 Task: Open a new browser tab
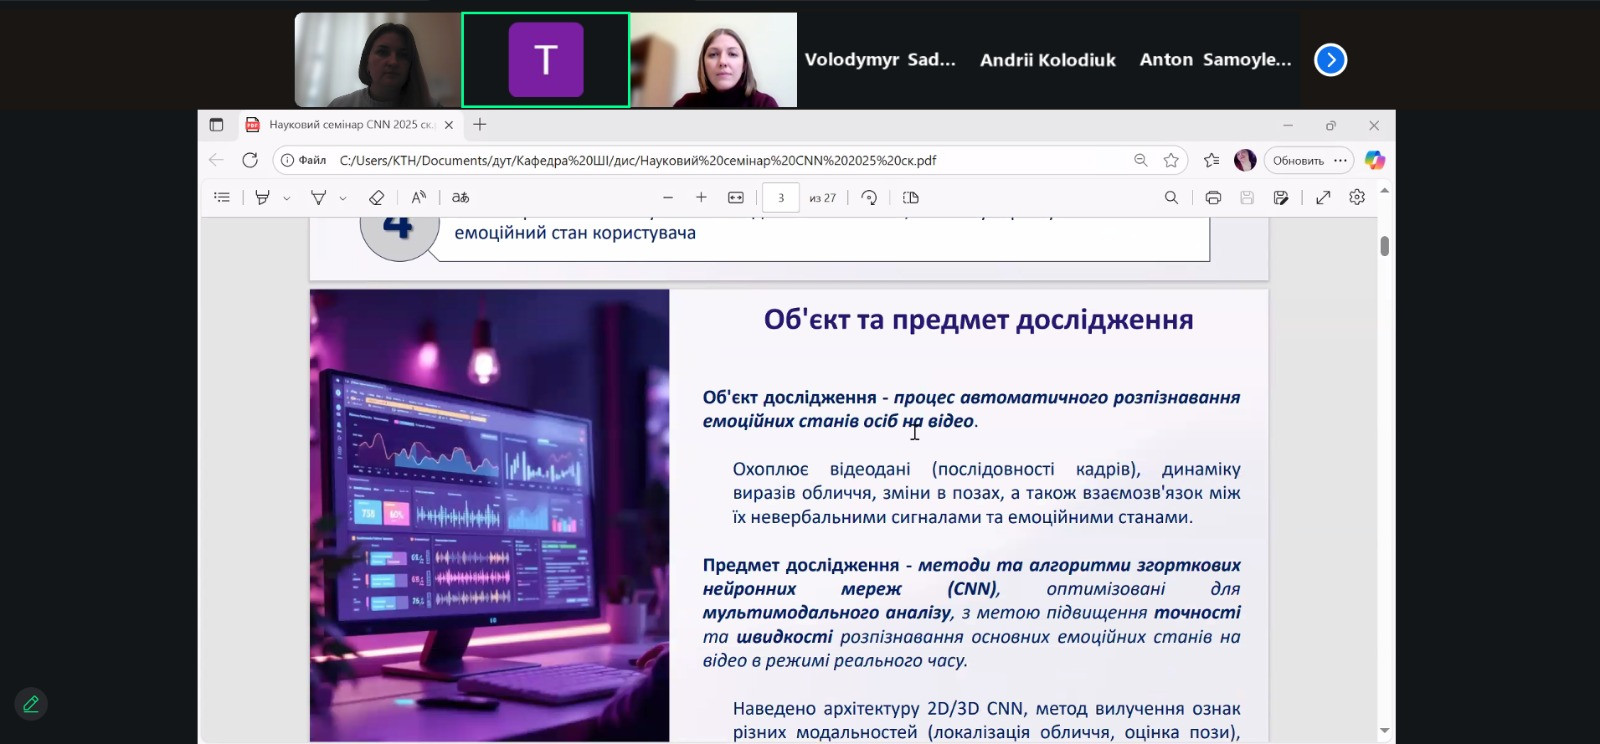click(480, 125)
